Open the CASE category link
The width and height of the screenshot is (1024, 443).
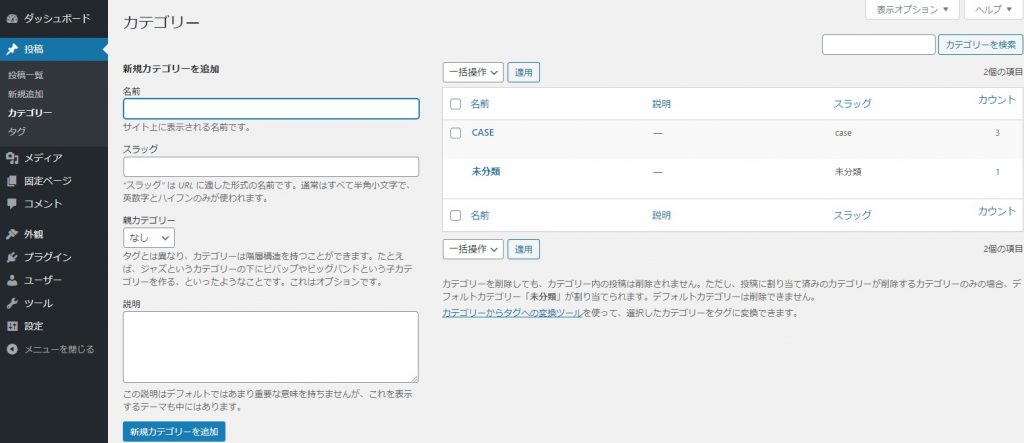[483, 133]
